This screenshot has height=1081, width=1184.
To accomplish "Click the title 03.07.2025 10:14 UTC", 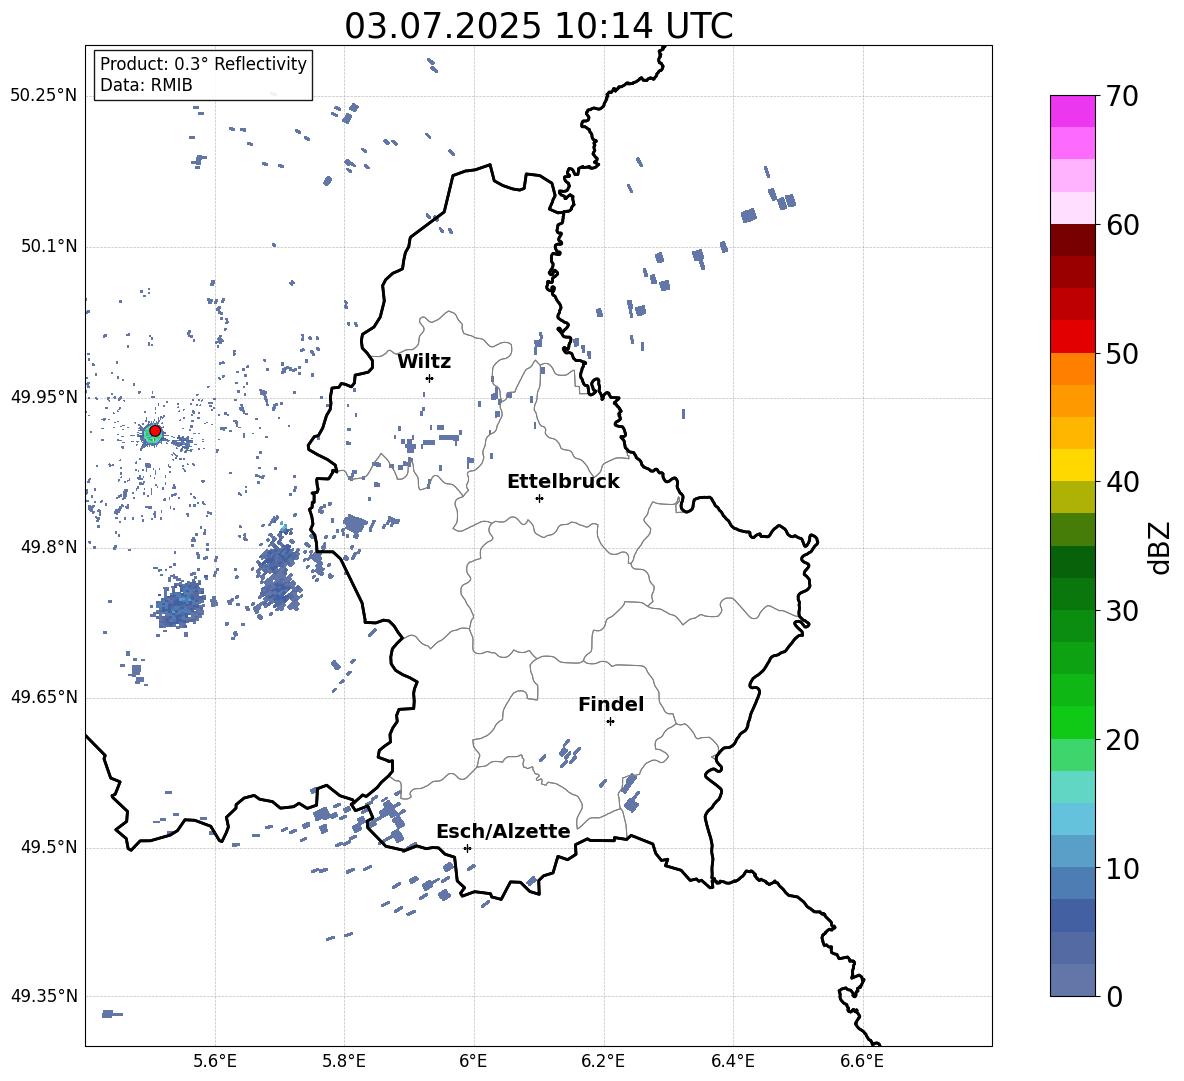I will [x=538, y=26].
